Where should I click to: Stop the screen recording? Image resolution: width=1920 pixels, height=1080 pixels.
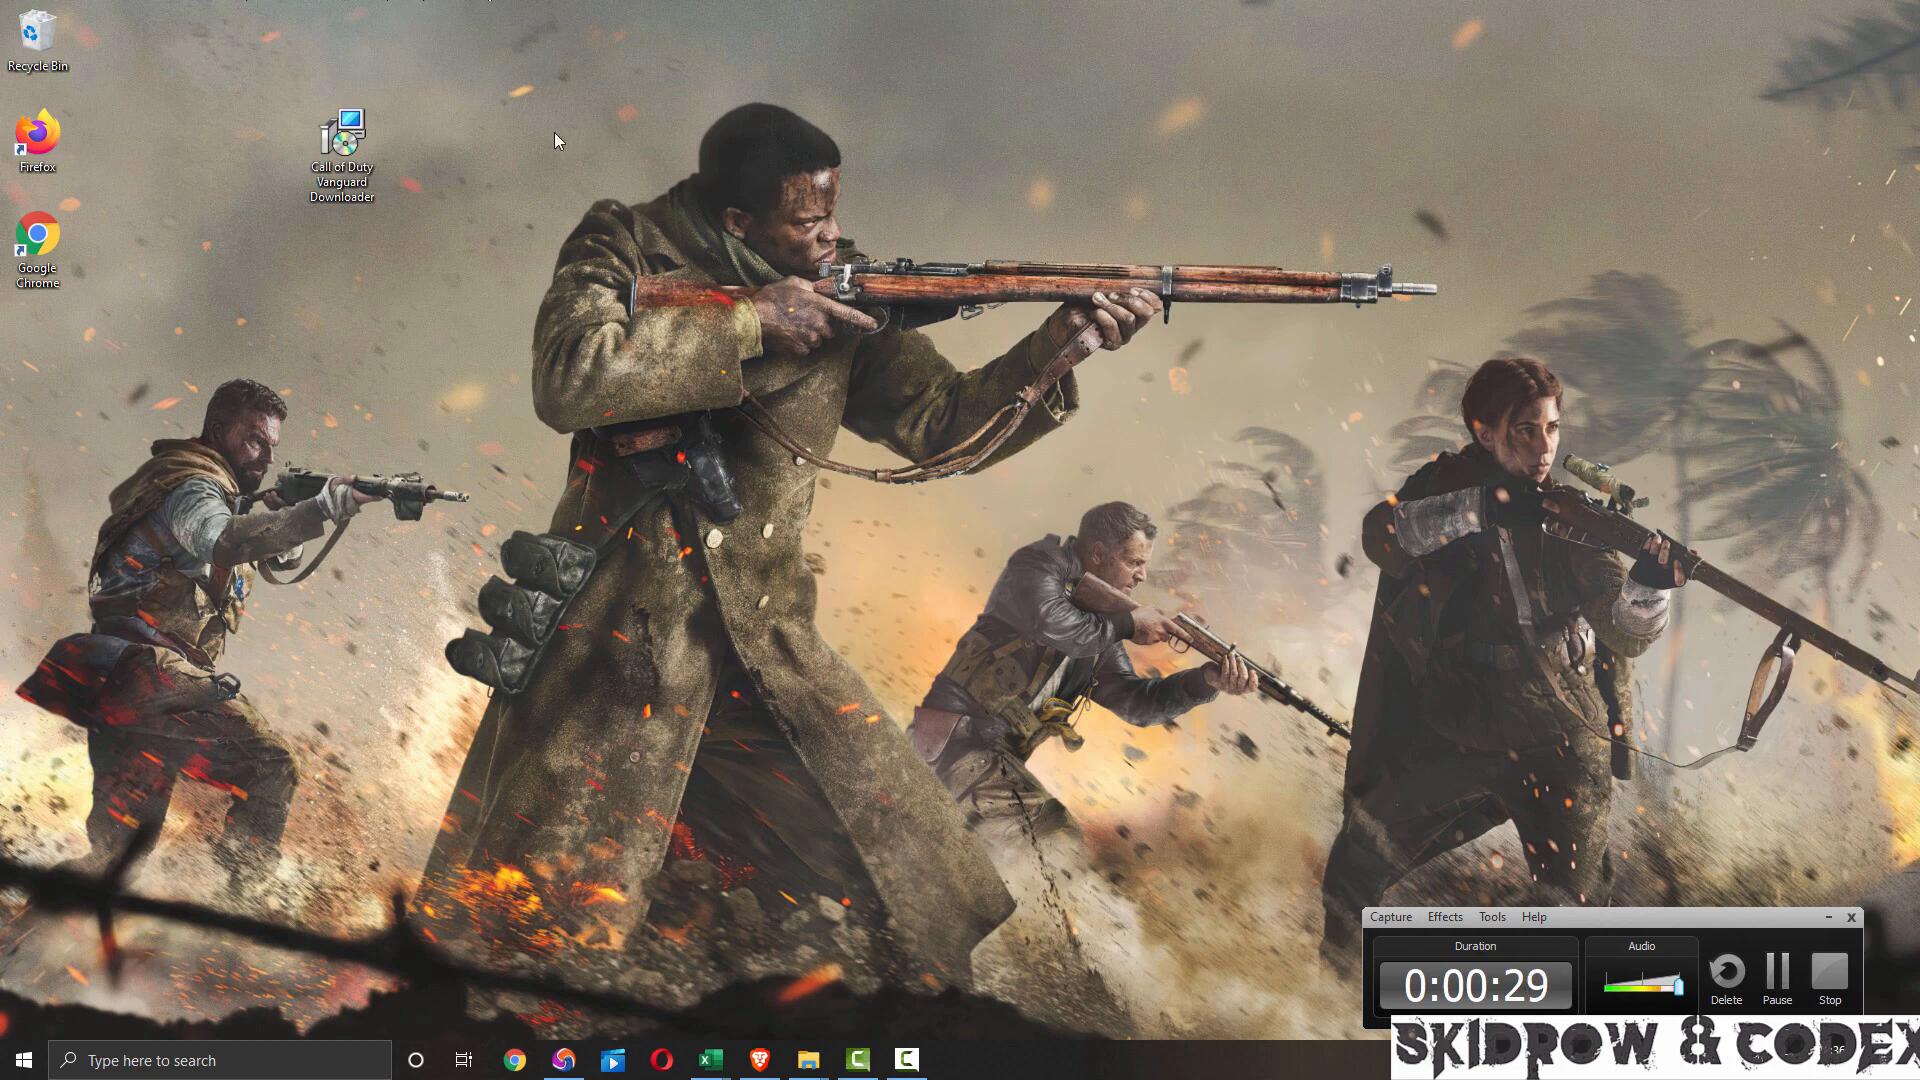point(1829,973)
